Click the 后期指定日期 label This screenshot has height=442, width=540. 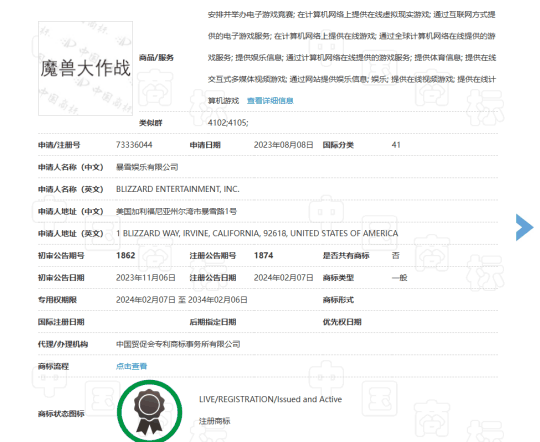point(213,322)
